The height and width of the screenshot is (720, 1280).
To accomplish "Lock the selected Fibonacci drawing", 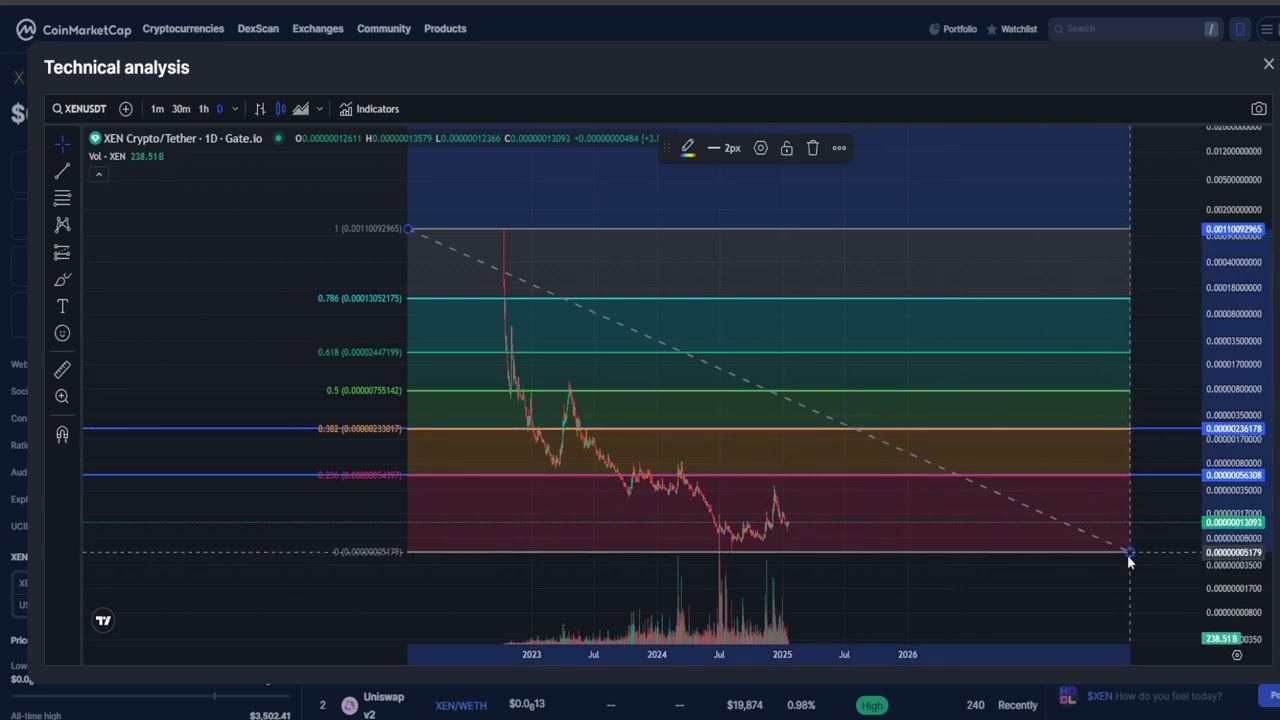I will click(787, 148).
